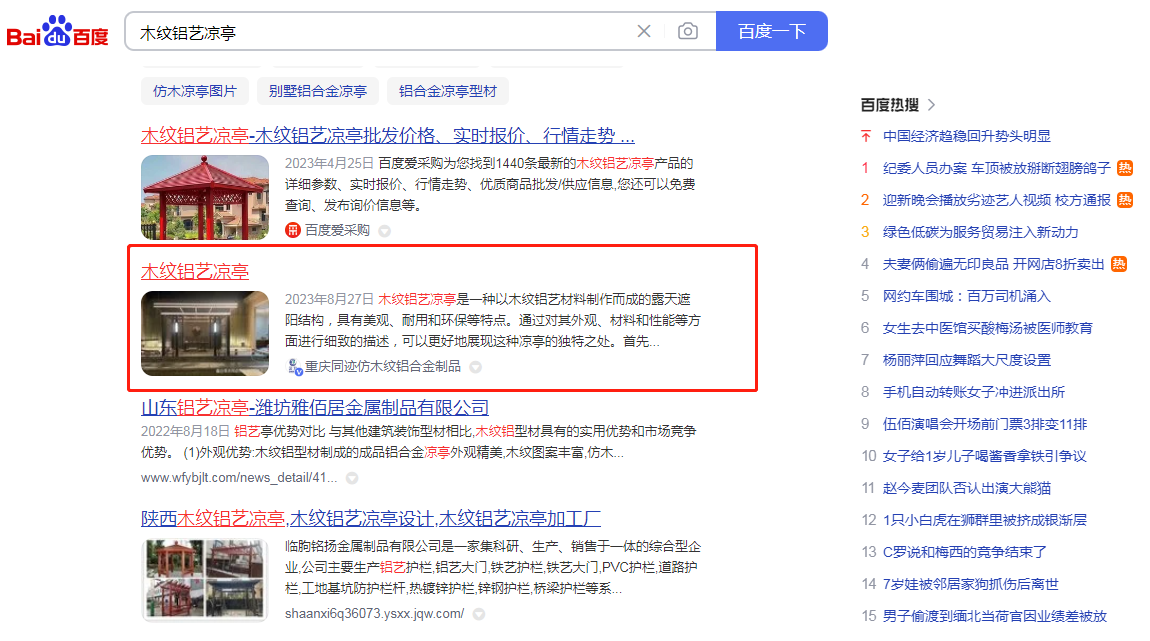Click the Baidu logo
Viewport: 1150px width, 641px height.
57,32
